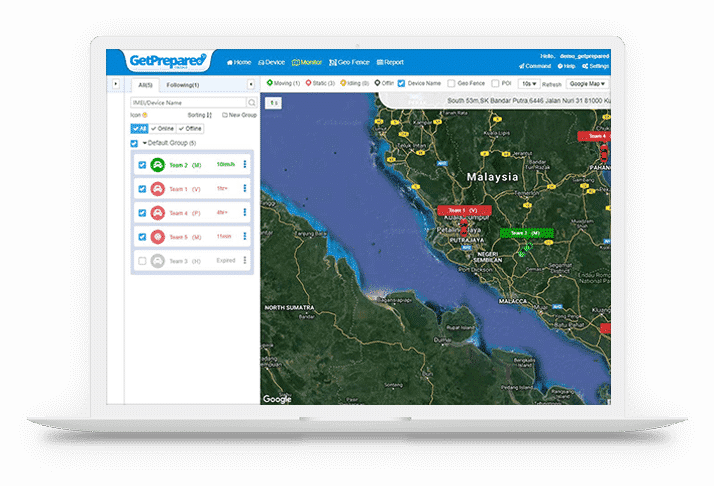
Task: Open Team 2 more options menu
Action: click(245, 164)
